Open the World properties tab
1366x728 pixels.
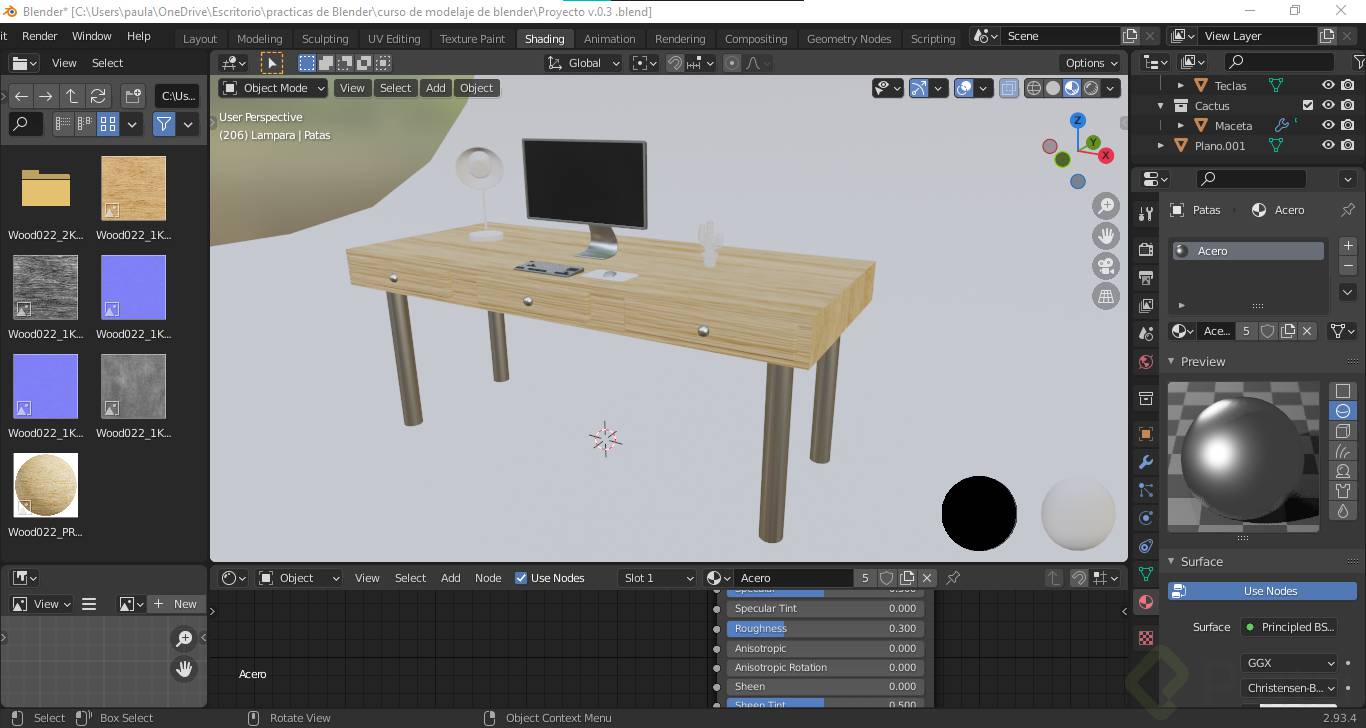[x=1146, y=362]
